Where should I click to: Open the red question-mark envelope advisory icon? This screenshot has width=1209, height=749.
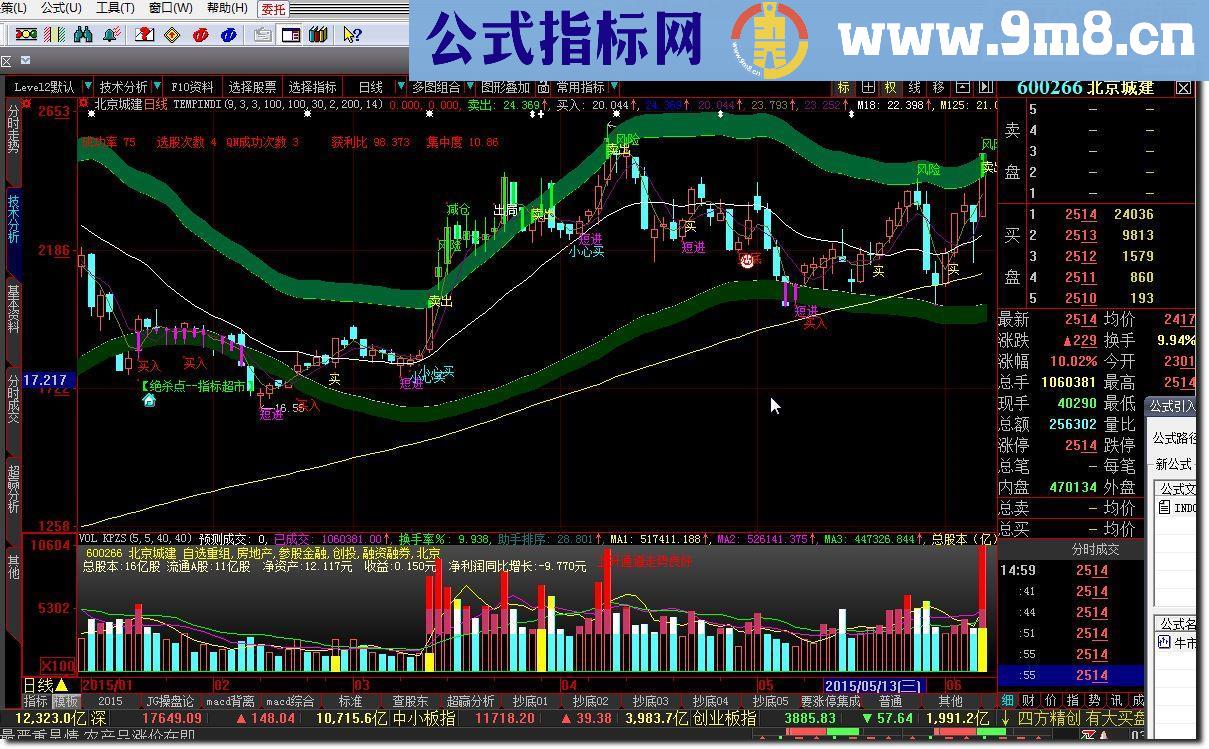(x=144, y=35)
